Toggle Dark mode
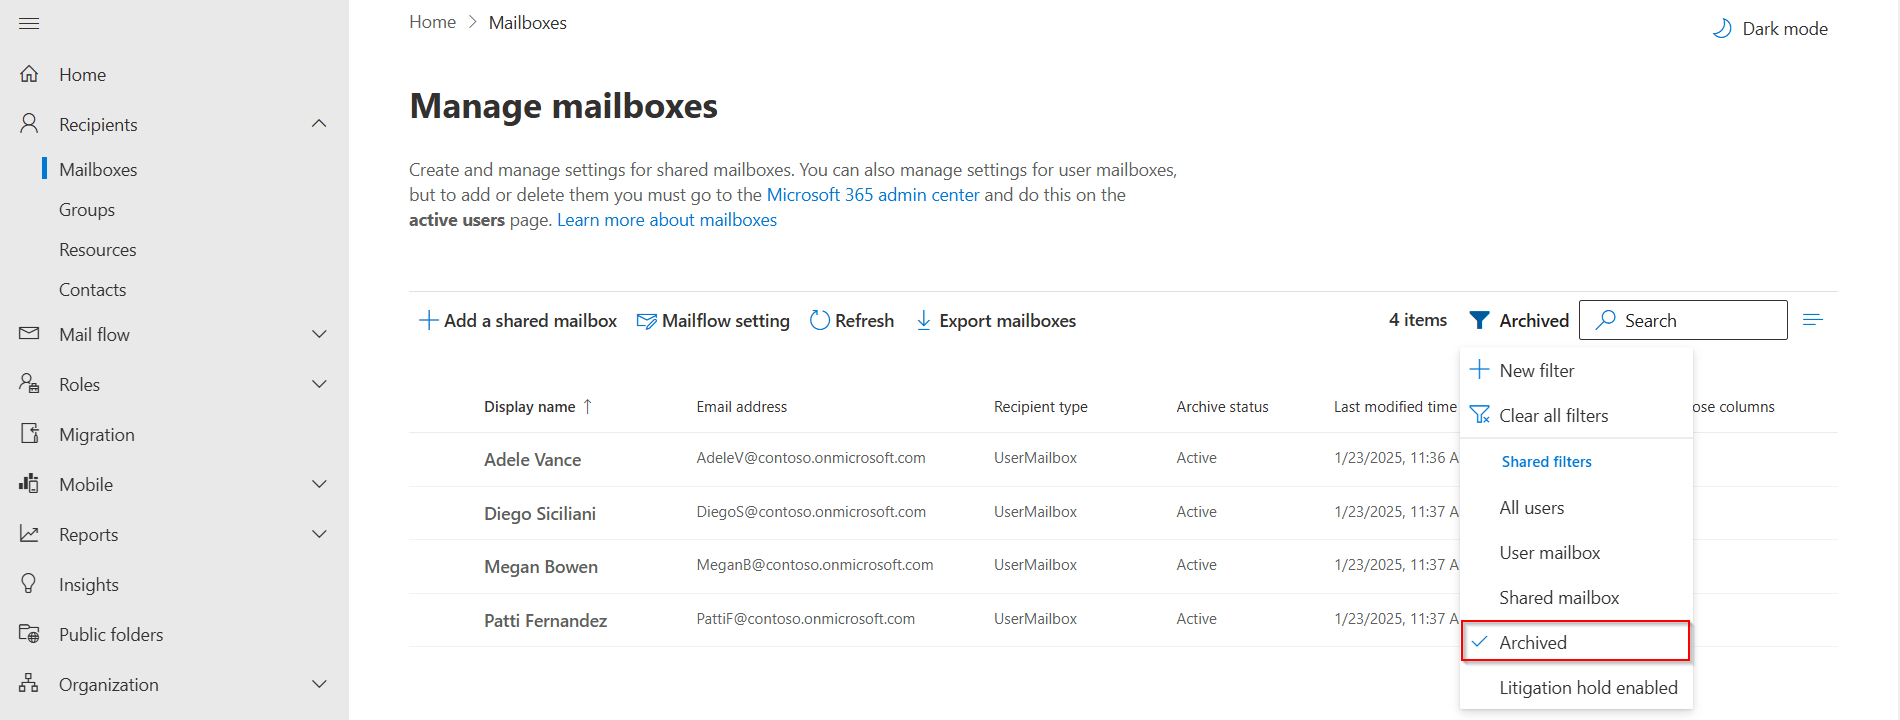 (1769, 28)
